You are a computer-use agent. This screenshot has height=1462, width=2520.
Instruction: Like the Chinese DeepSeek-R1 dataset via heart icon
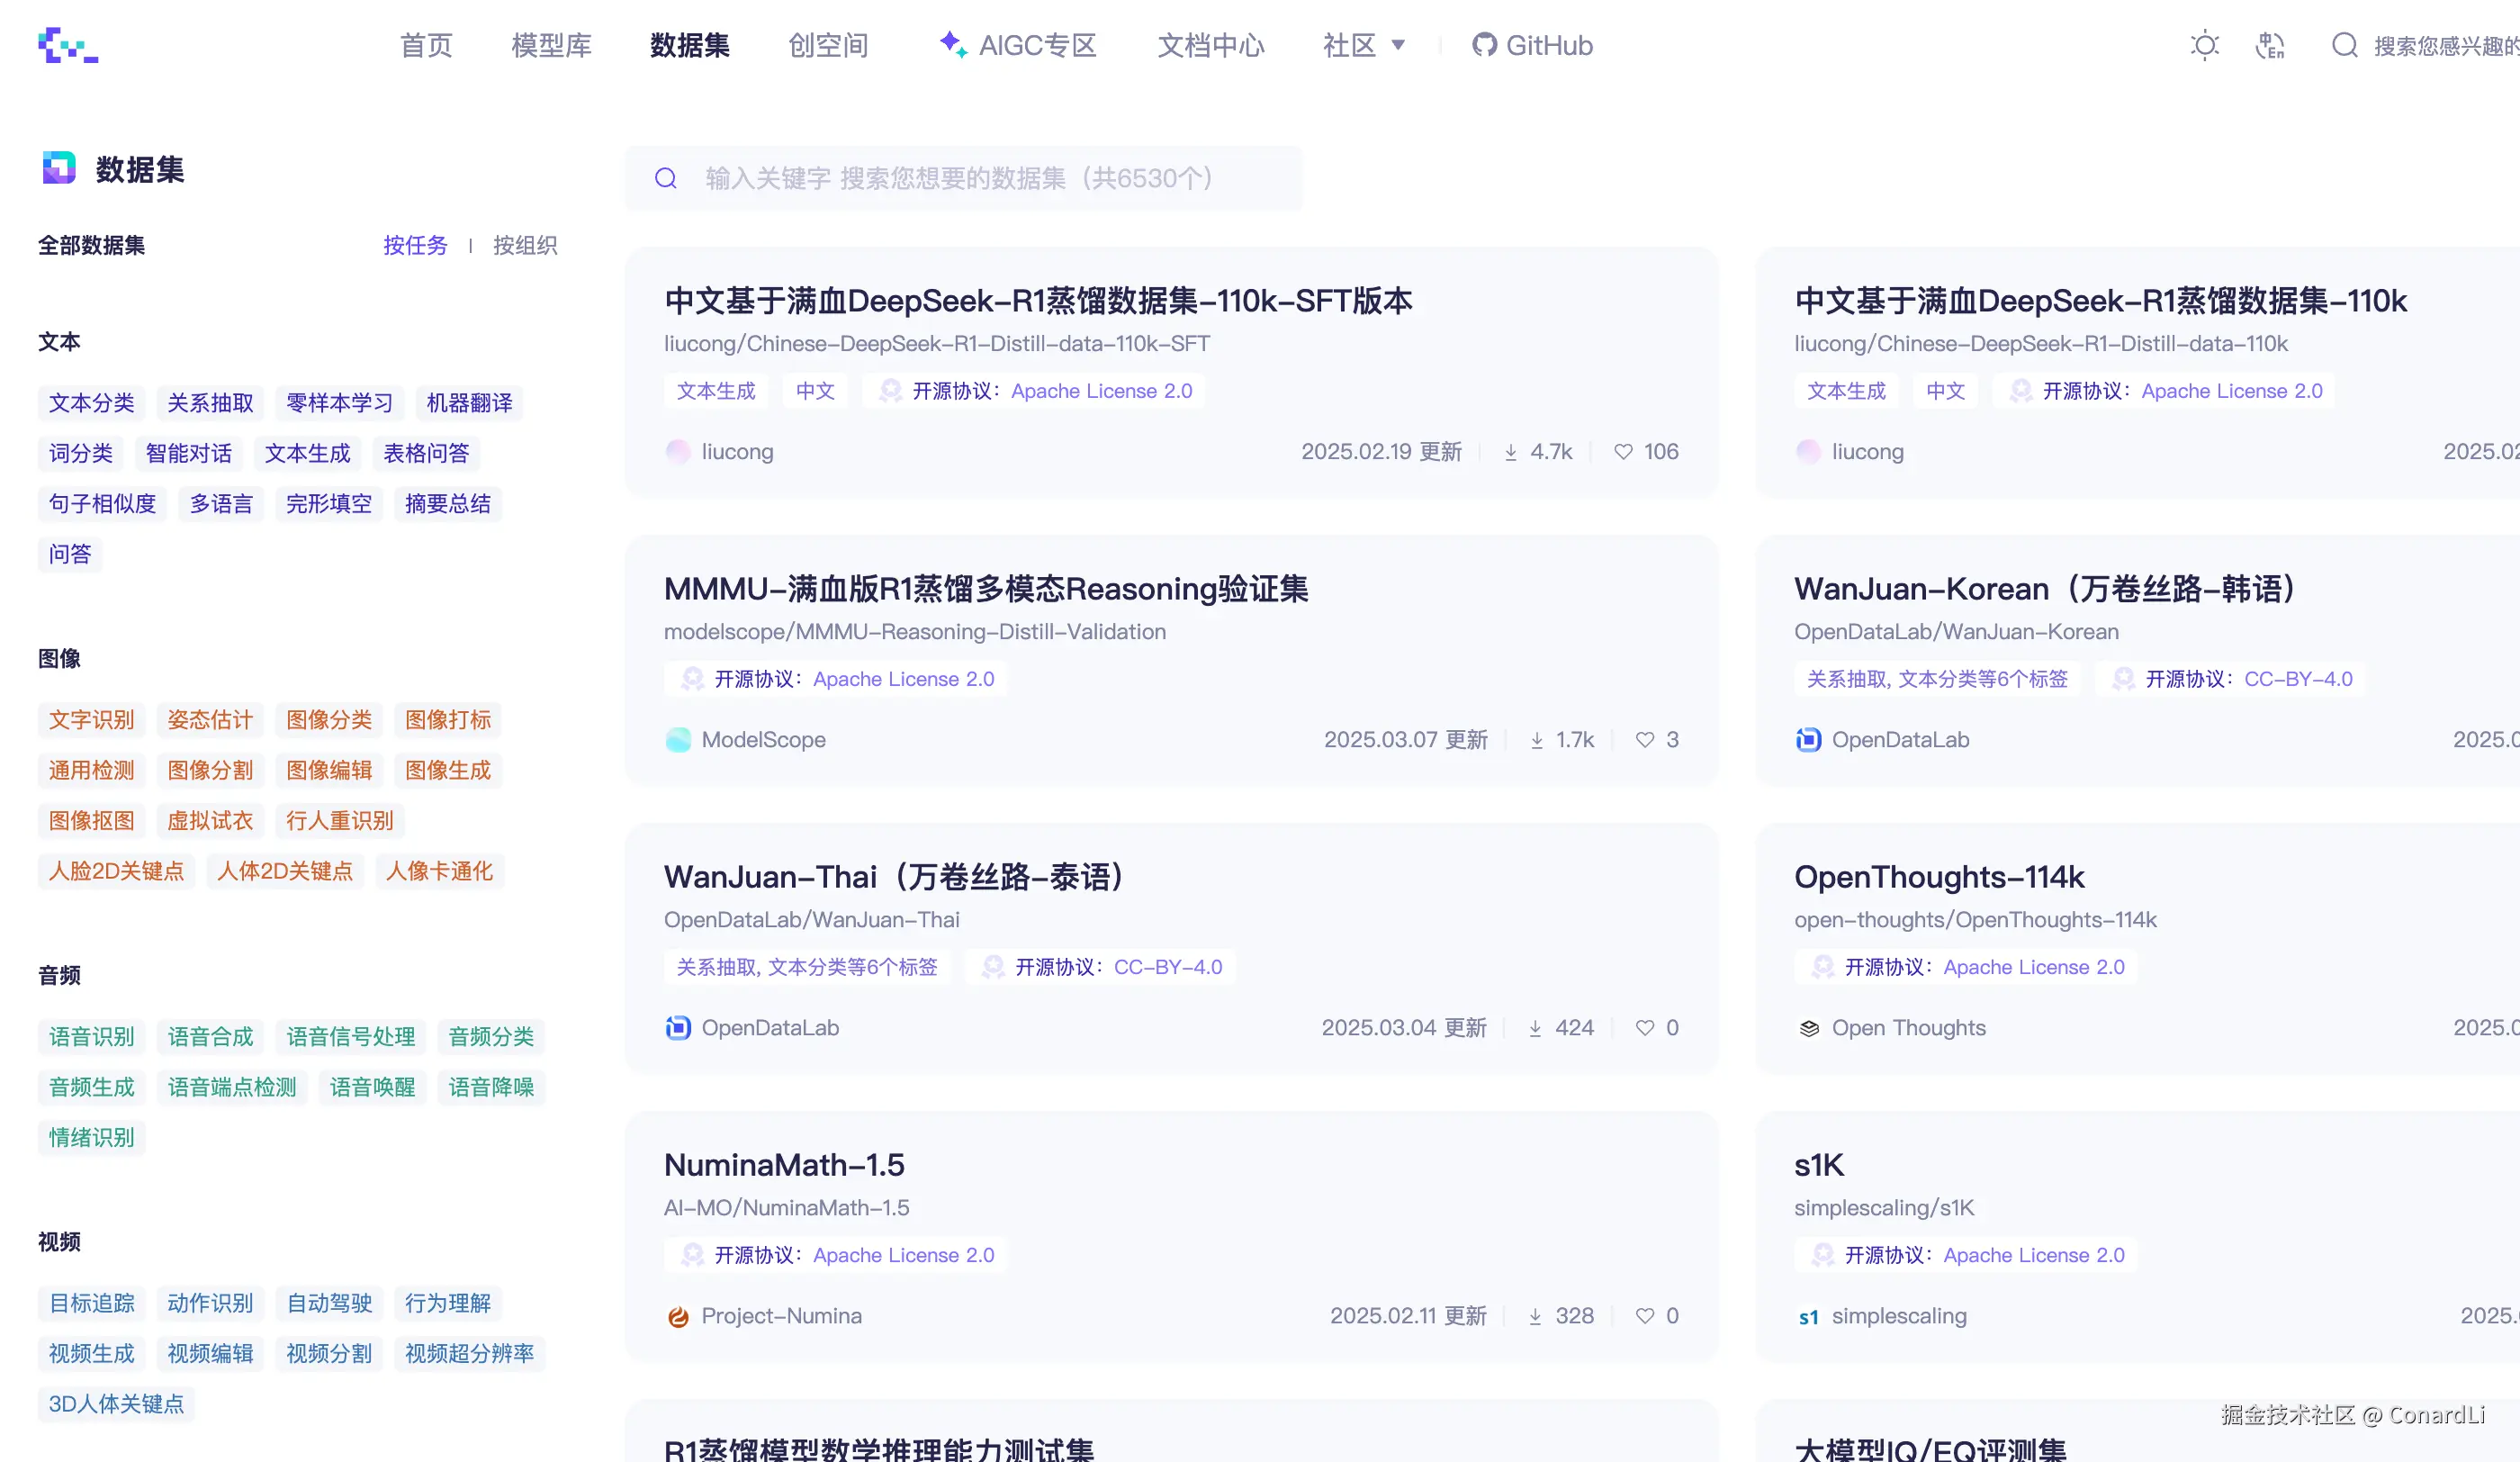click(x=1623, y=451)
